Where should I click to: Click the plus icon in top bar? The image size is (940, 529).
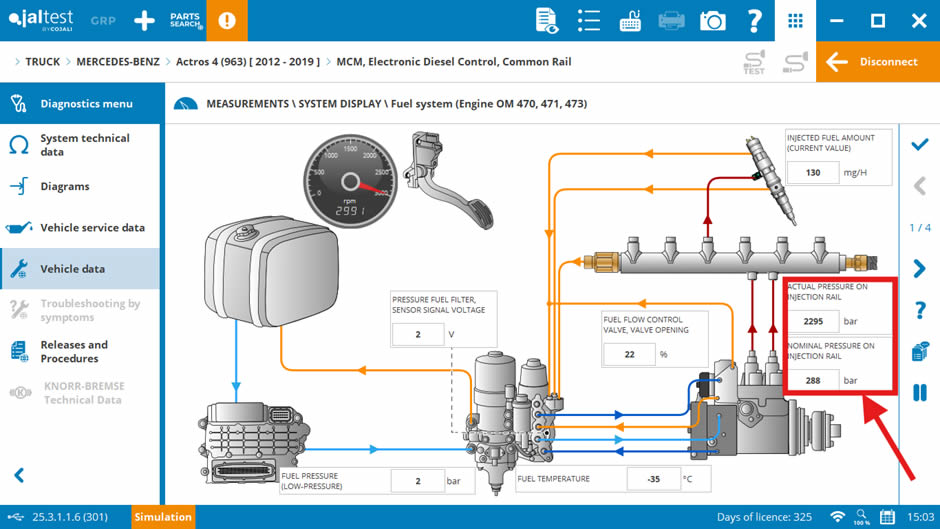click(x=144, y=20)
